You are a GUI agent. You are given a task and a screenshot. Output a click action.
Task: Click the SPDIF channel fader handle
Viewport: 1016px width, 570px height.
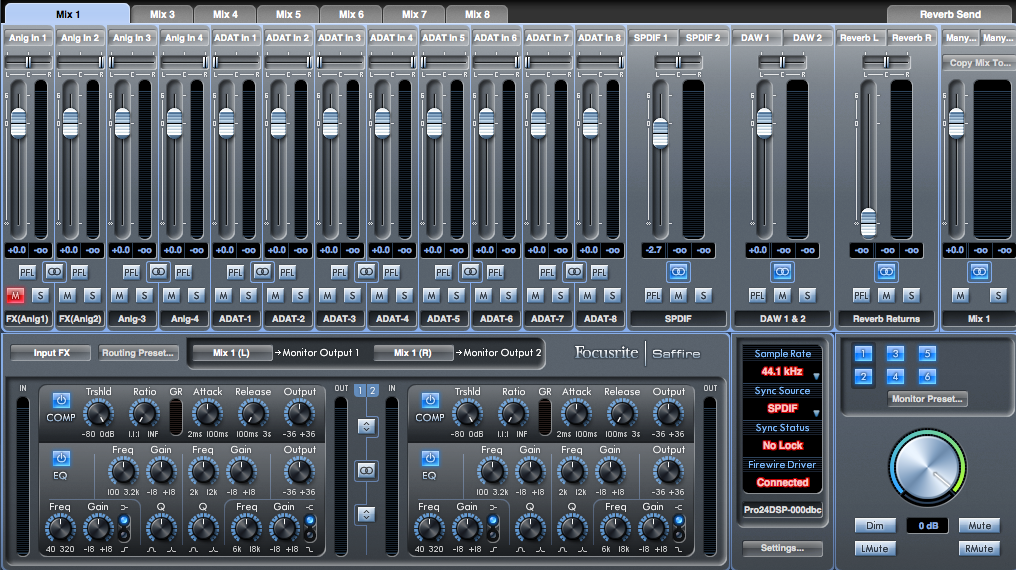[659, 132]
